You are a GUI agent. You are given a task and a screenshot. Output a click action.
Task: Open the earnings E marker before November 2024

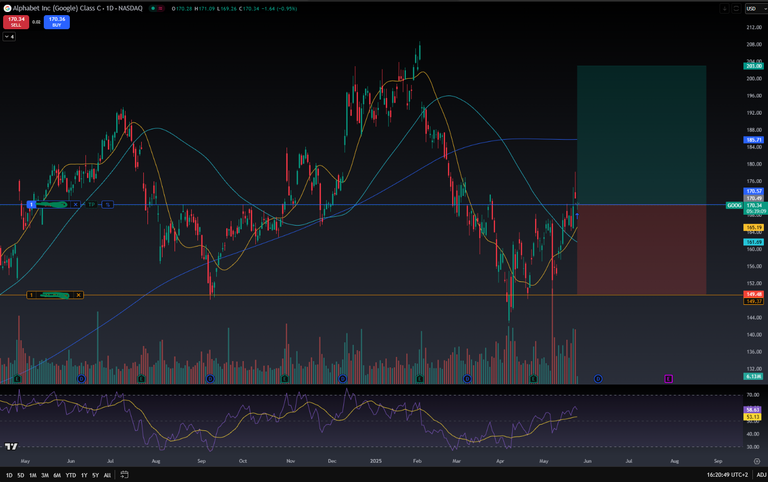[285, 379]
